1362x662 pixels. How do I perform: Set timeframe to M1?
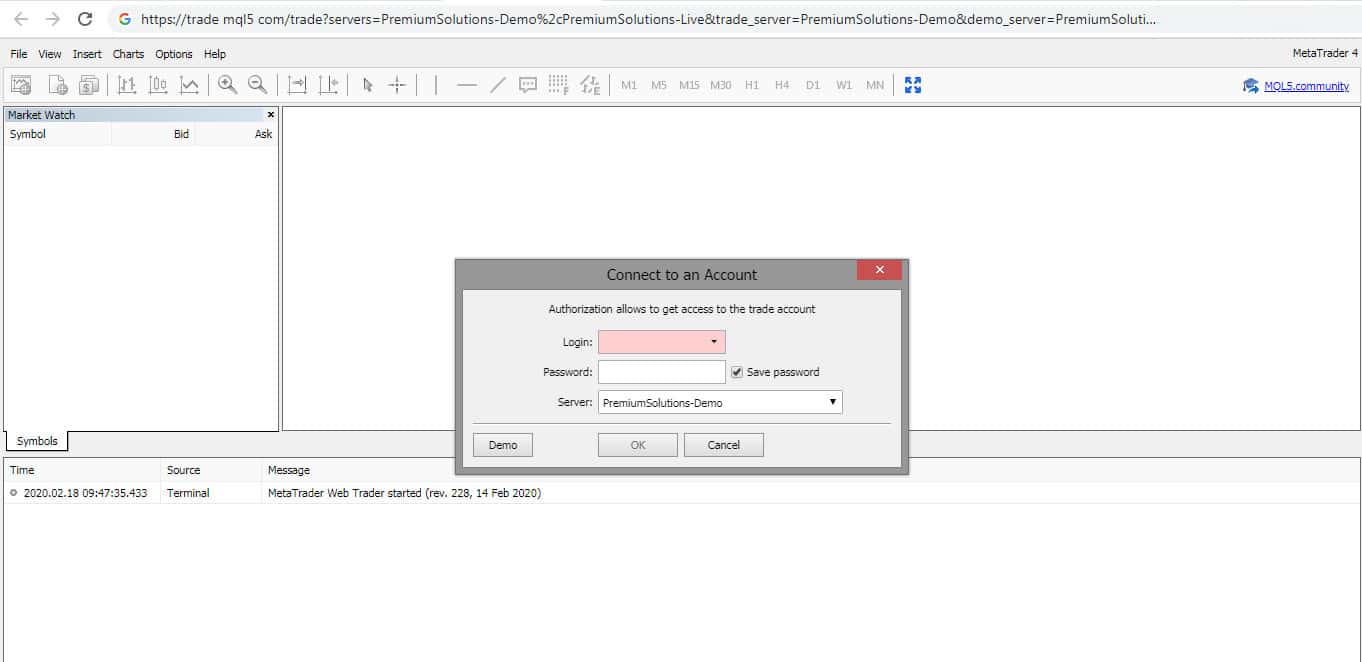629,85
